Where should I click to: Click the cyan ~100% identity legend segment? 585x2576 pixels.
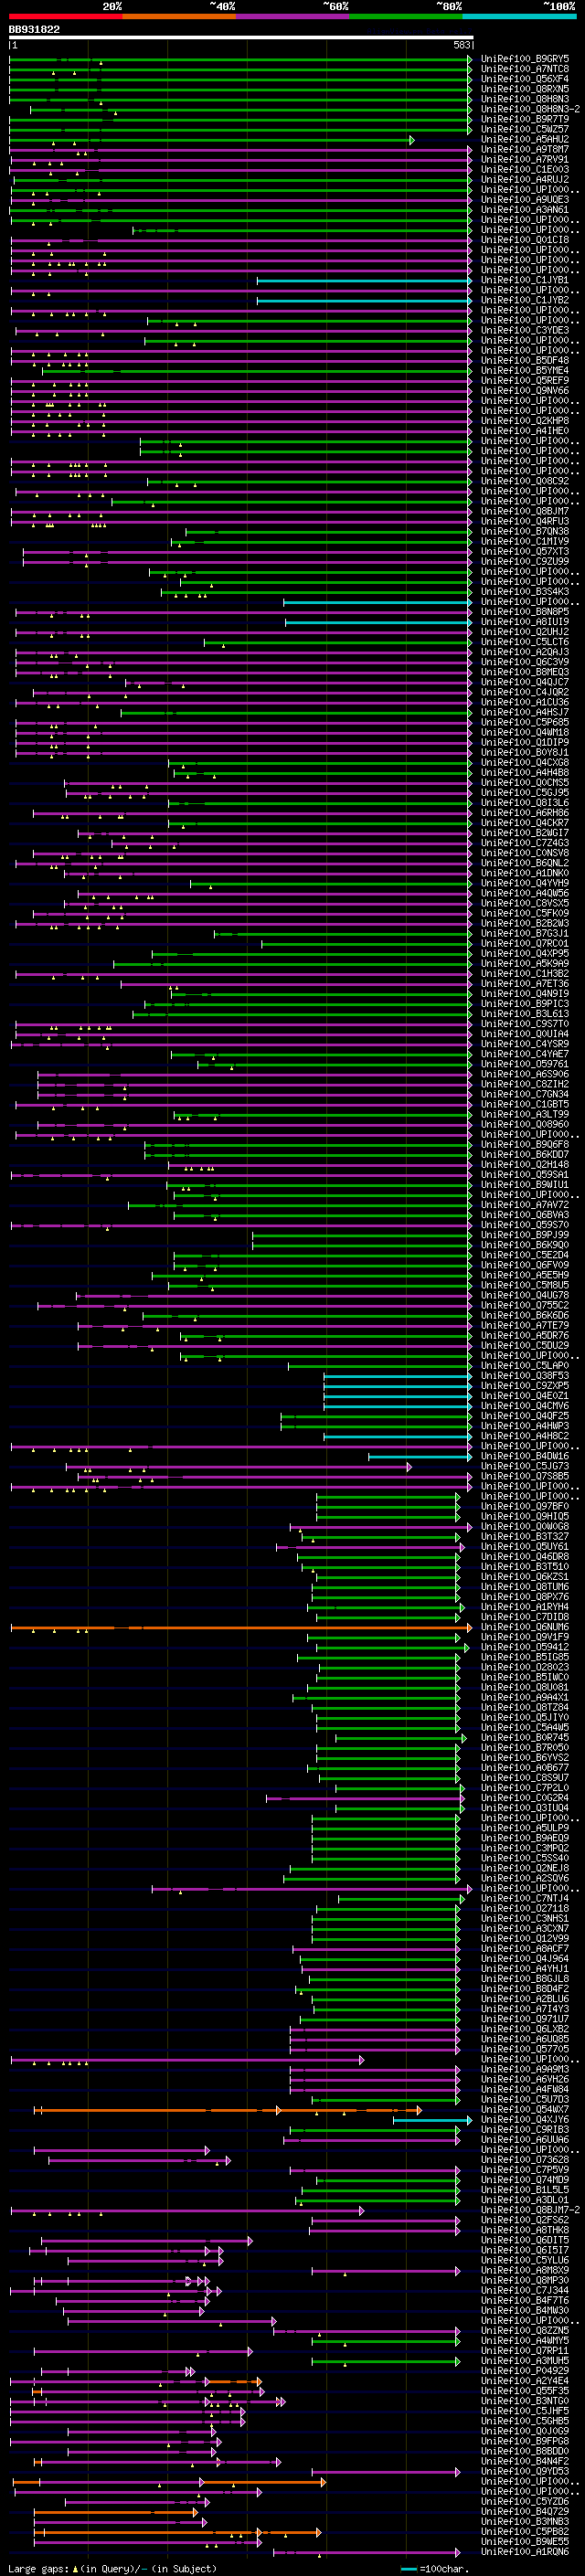(x=520, y=17)
